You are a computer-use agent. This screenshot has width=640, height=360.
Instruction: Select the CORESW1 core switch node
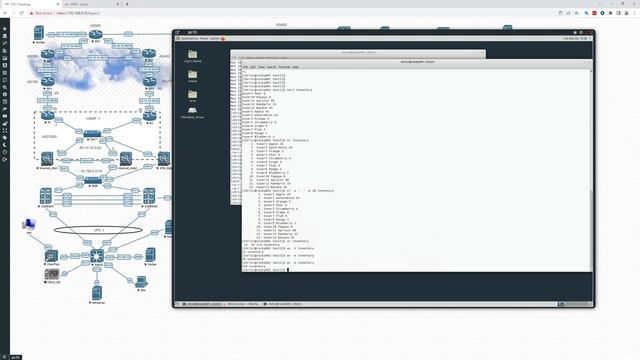coord(46,196)
